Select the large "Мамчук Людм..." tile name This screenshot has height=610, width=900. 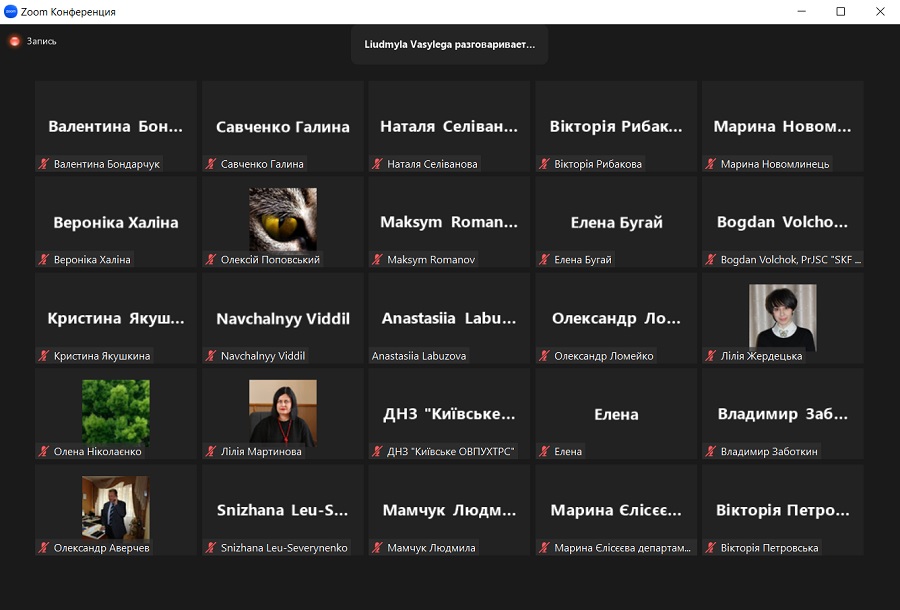[x=449, y=510]
